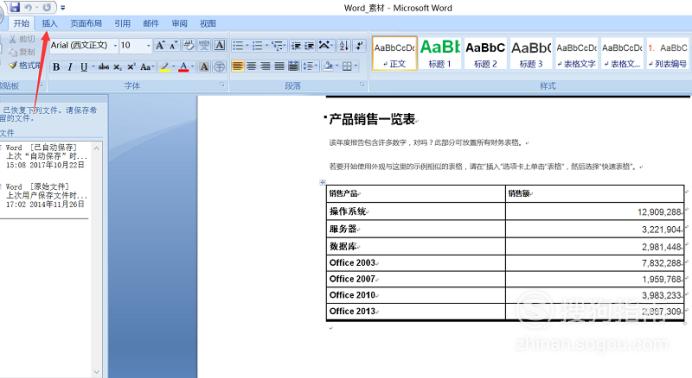The image size is (692, 378).
Task: Open Font dialog launcher
Action: click(222, 85)
